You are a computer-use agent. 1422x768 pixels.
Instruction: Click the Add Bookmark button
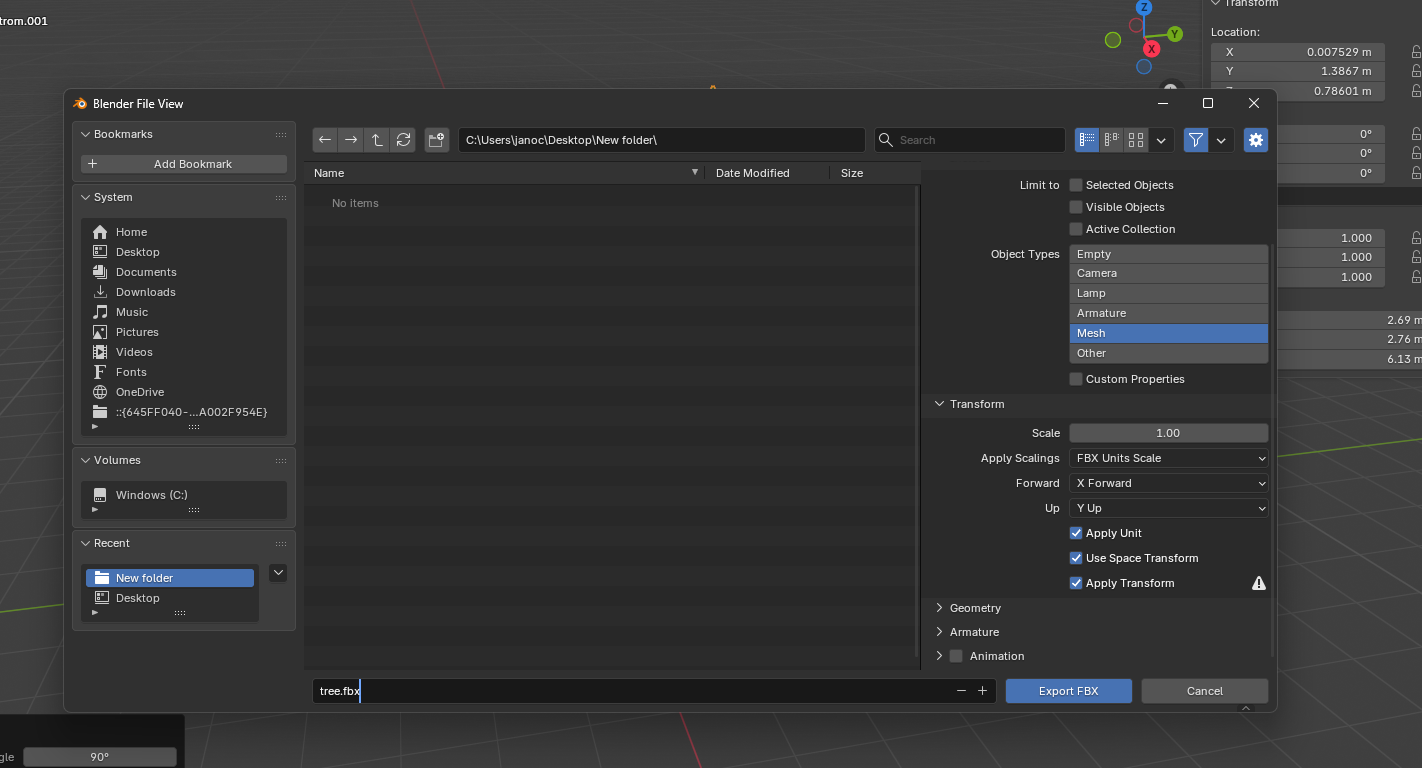click(x=184, y=164)
